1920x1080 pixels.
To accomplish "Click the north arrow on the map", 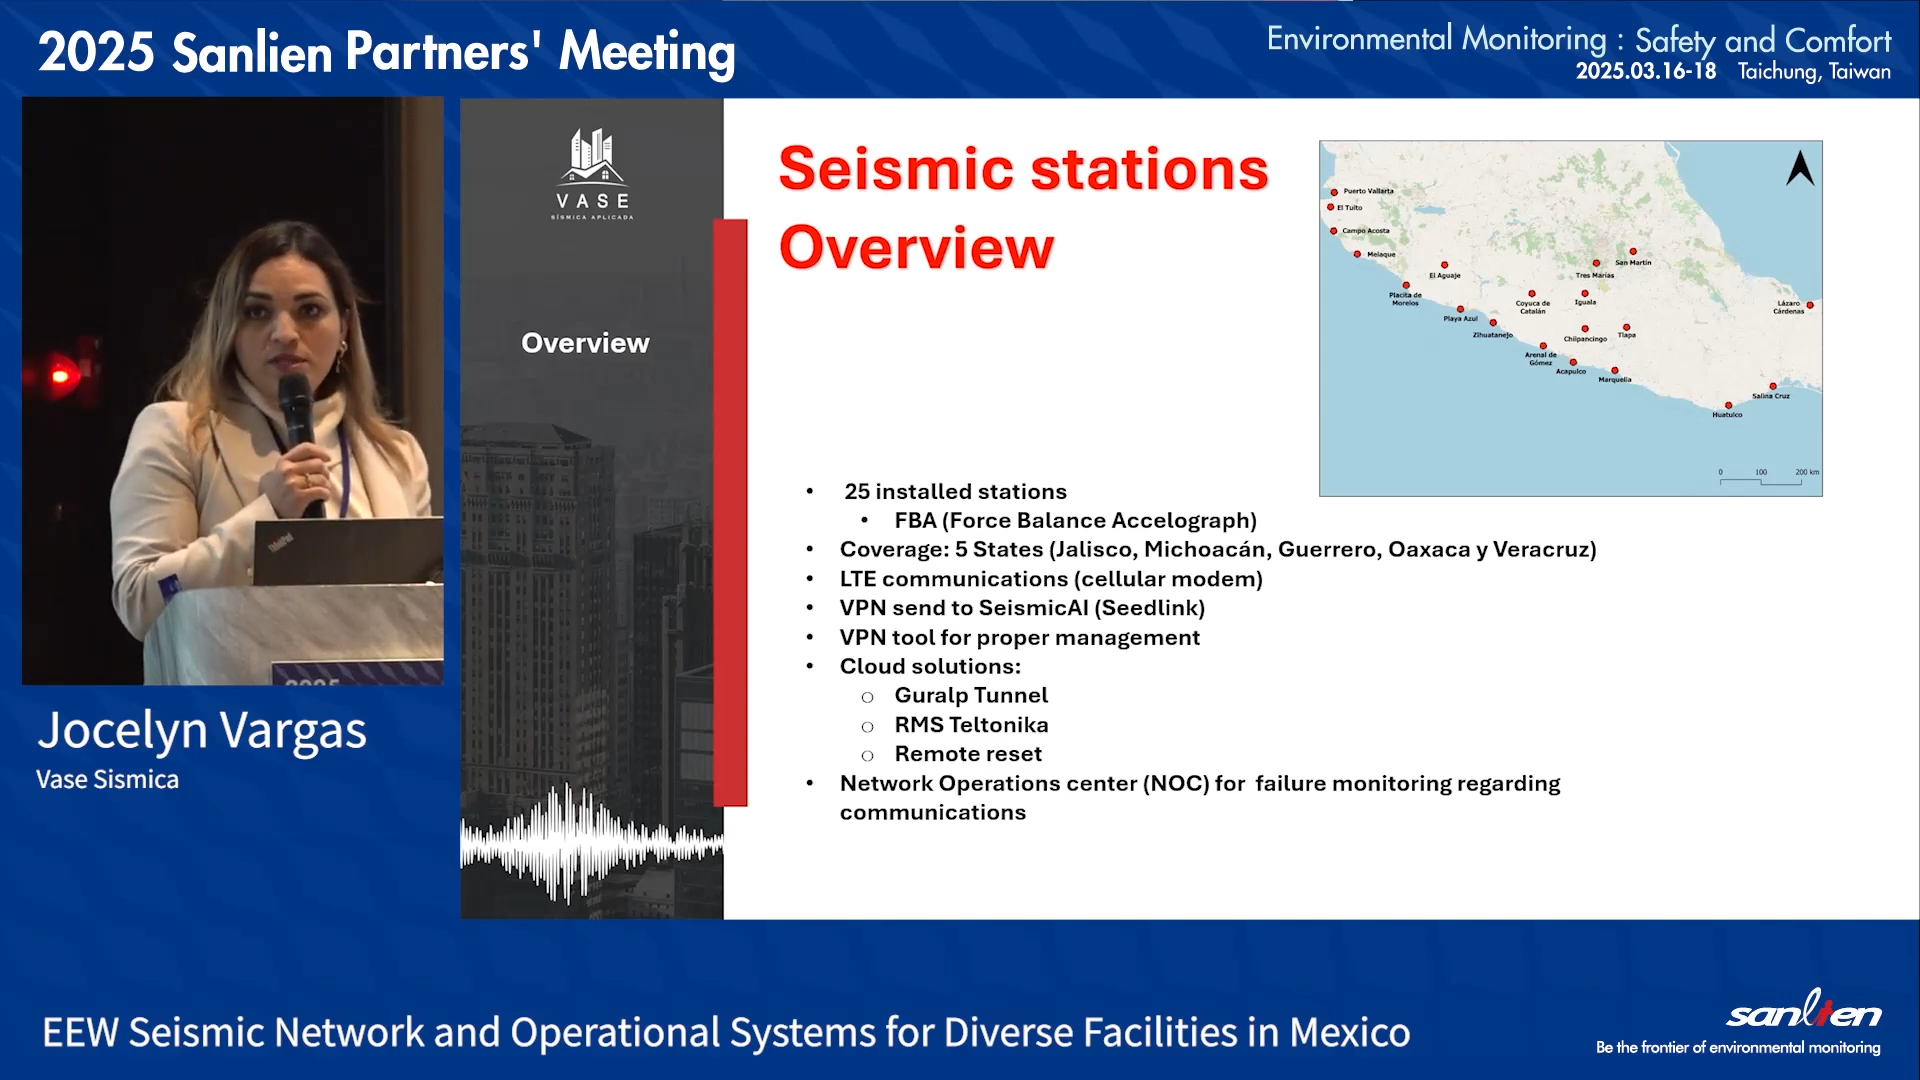I will [1800, 168].
